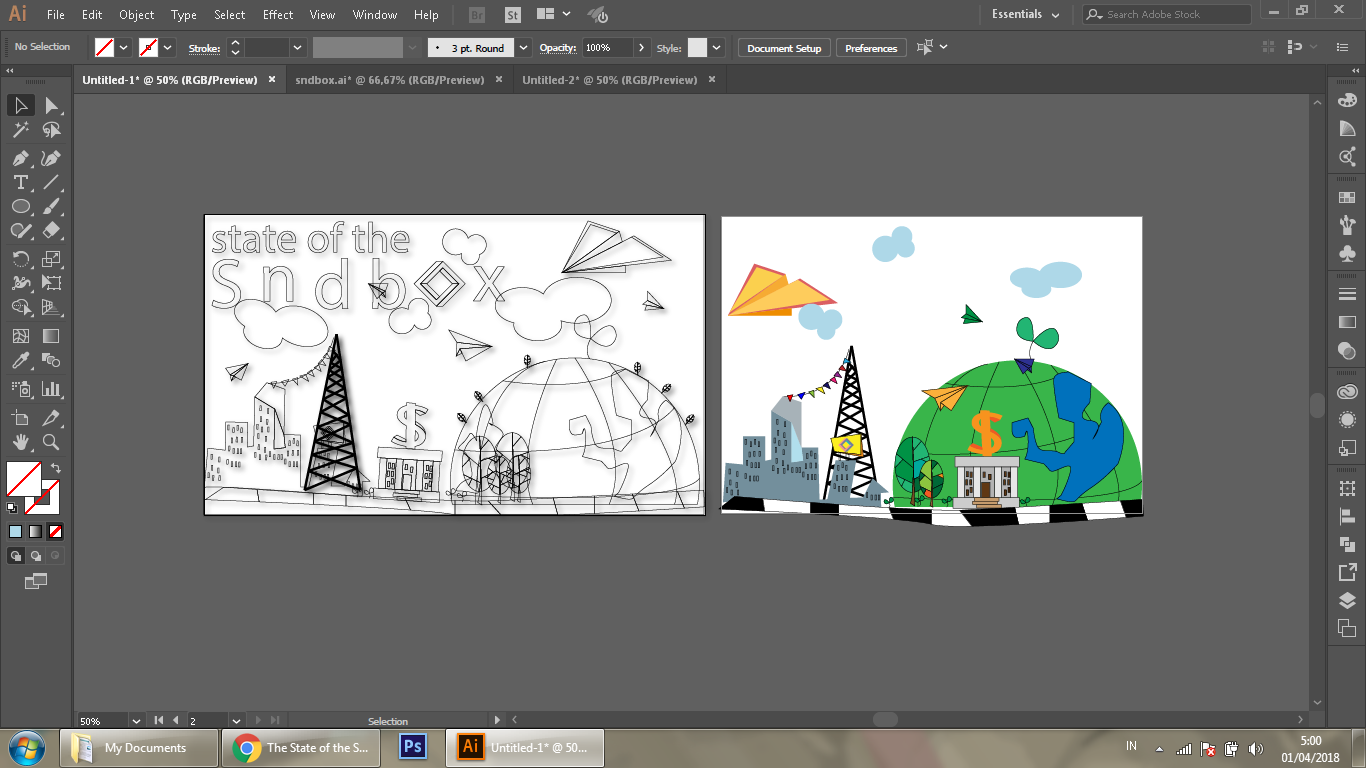The width and height of the screenshot is (1366, 768).
Task: Select the Rotate tool
Action: coord(20,259)
